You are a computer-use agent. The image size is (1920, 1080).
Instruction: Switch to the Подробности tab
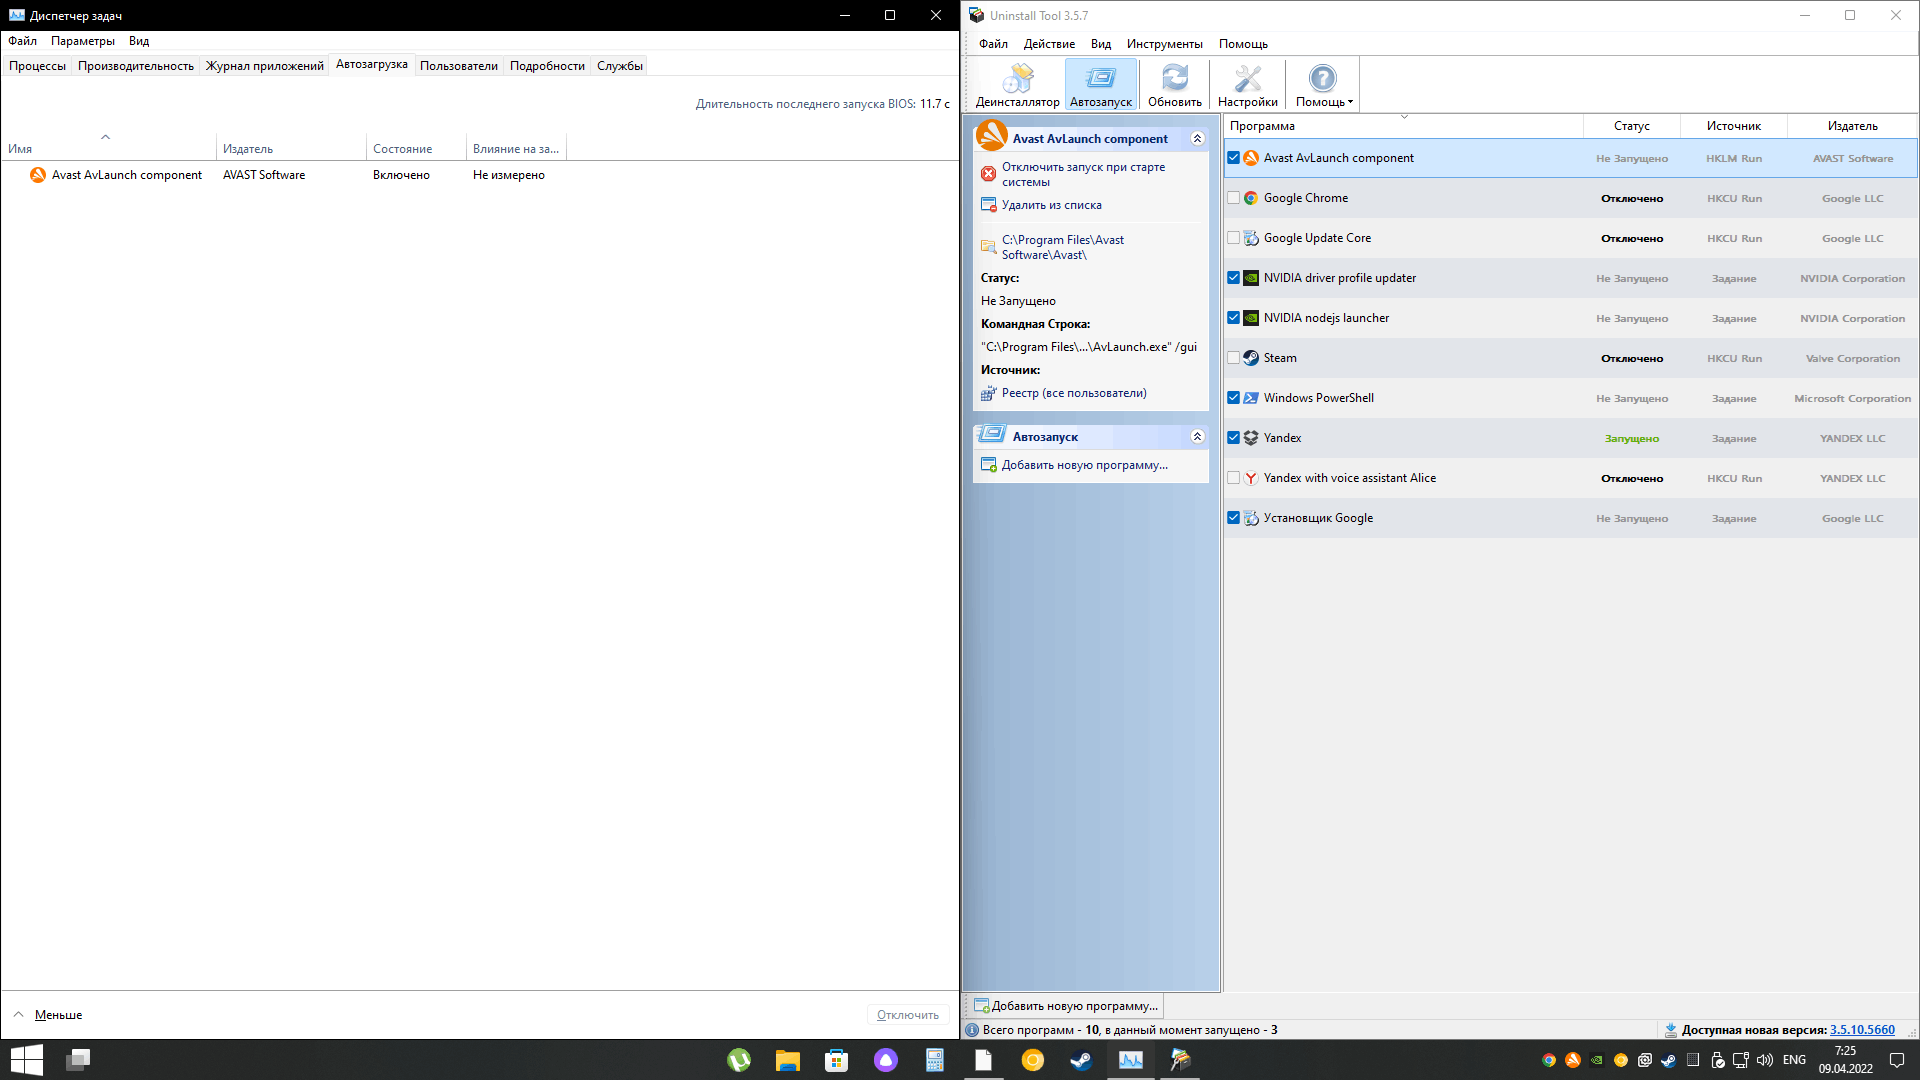point(547,66)
